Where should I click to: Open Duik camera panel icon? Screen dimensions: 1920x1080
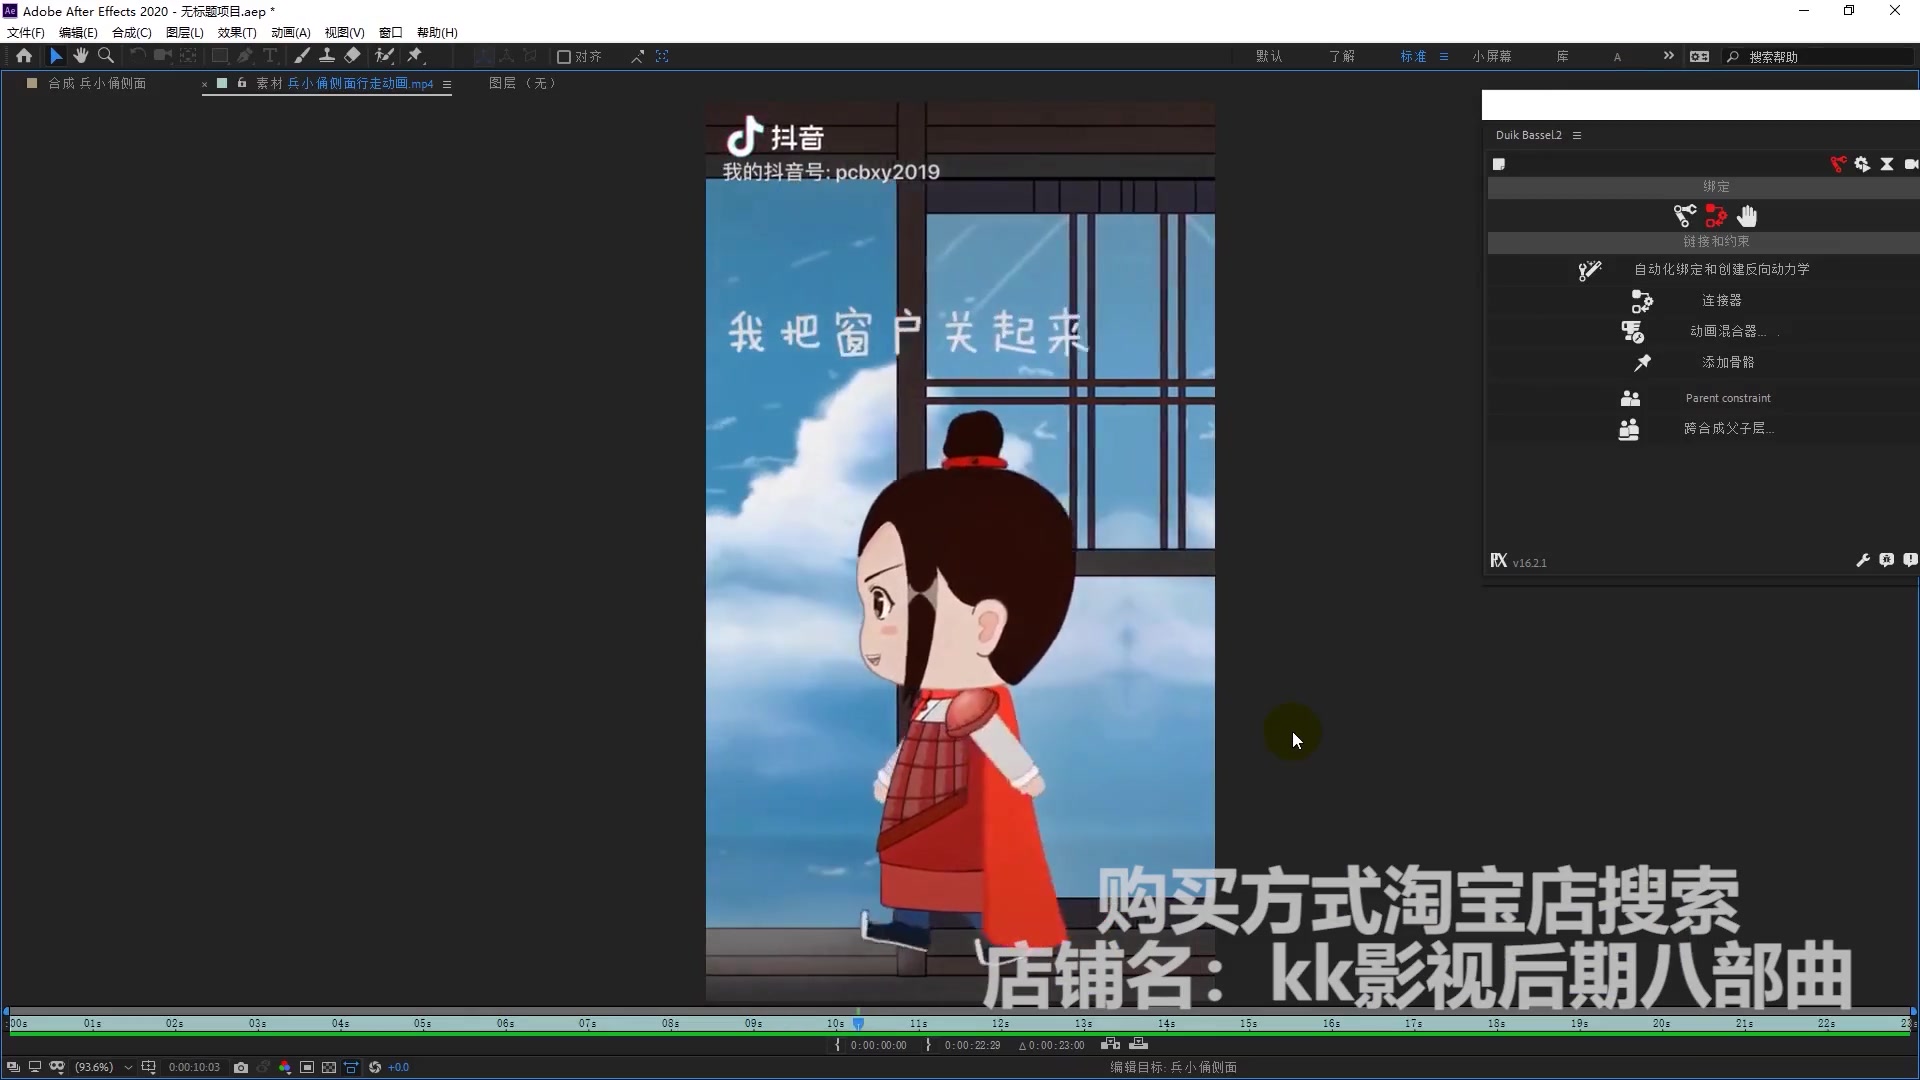coord(1911,164)
